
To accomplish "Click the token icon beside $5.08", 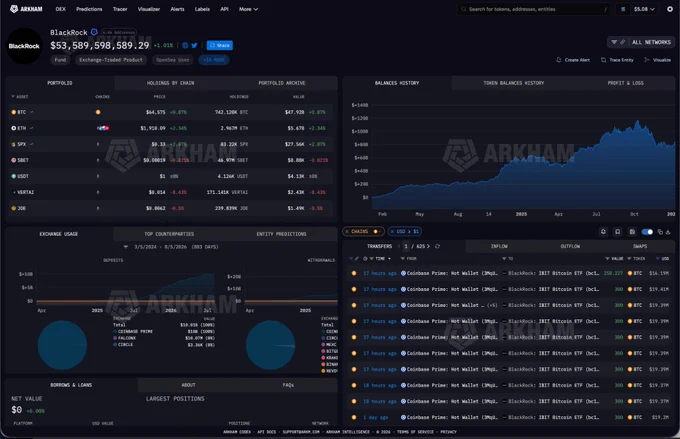I will (x=623, y=9).
